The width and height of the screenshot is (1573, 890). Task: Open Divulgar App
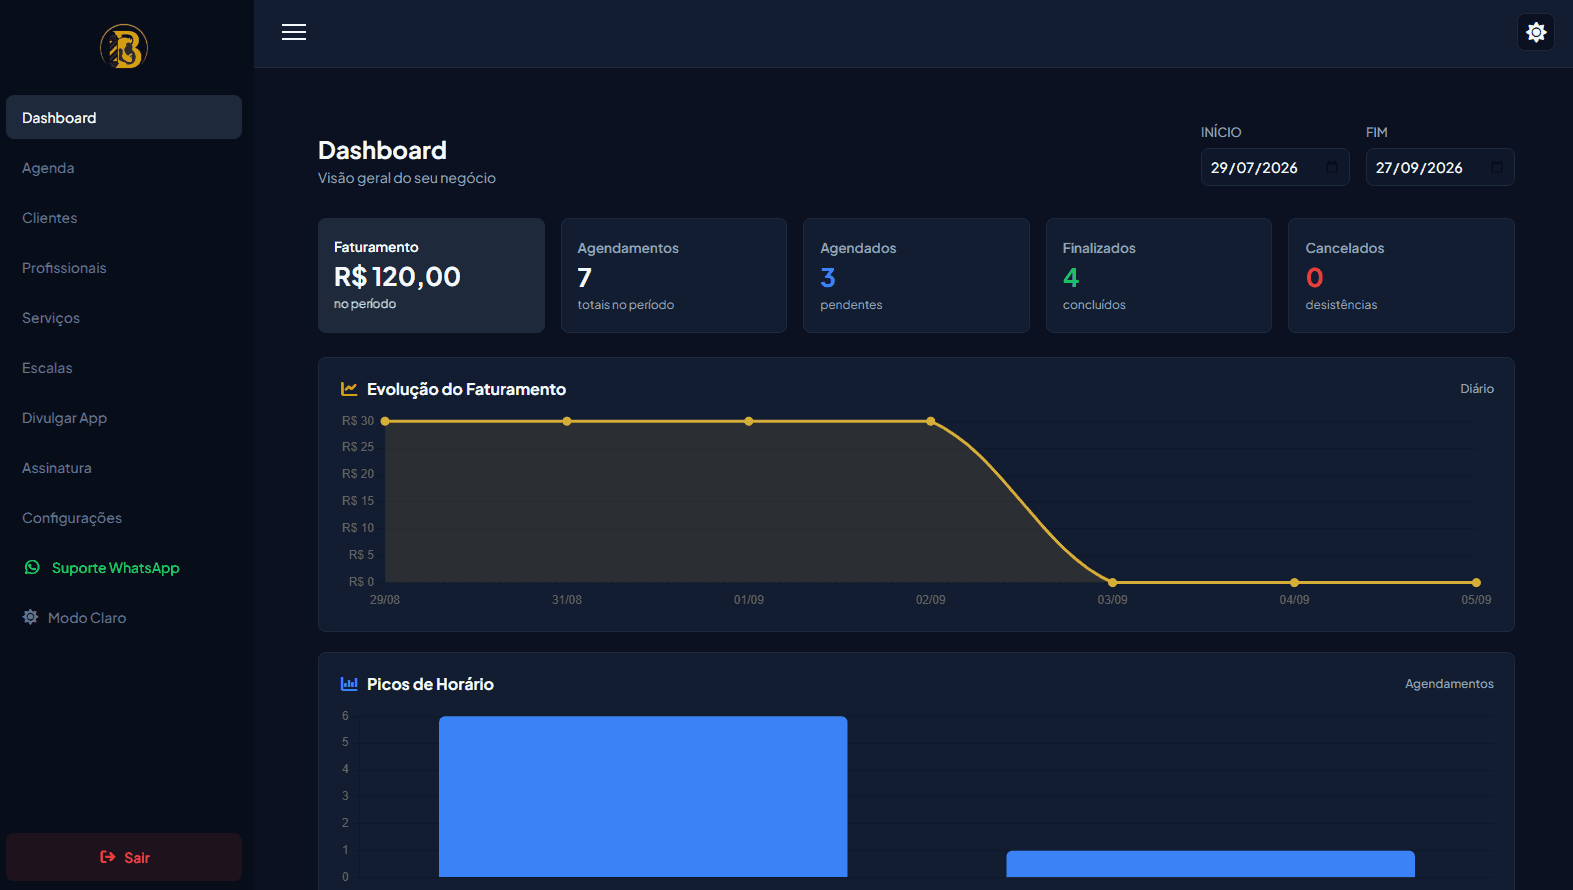[124, 418]
